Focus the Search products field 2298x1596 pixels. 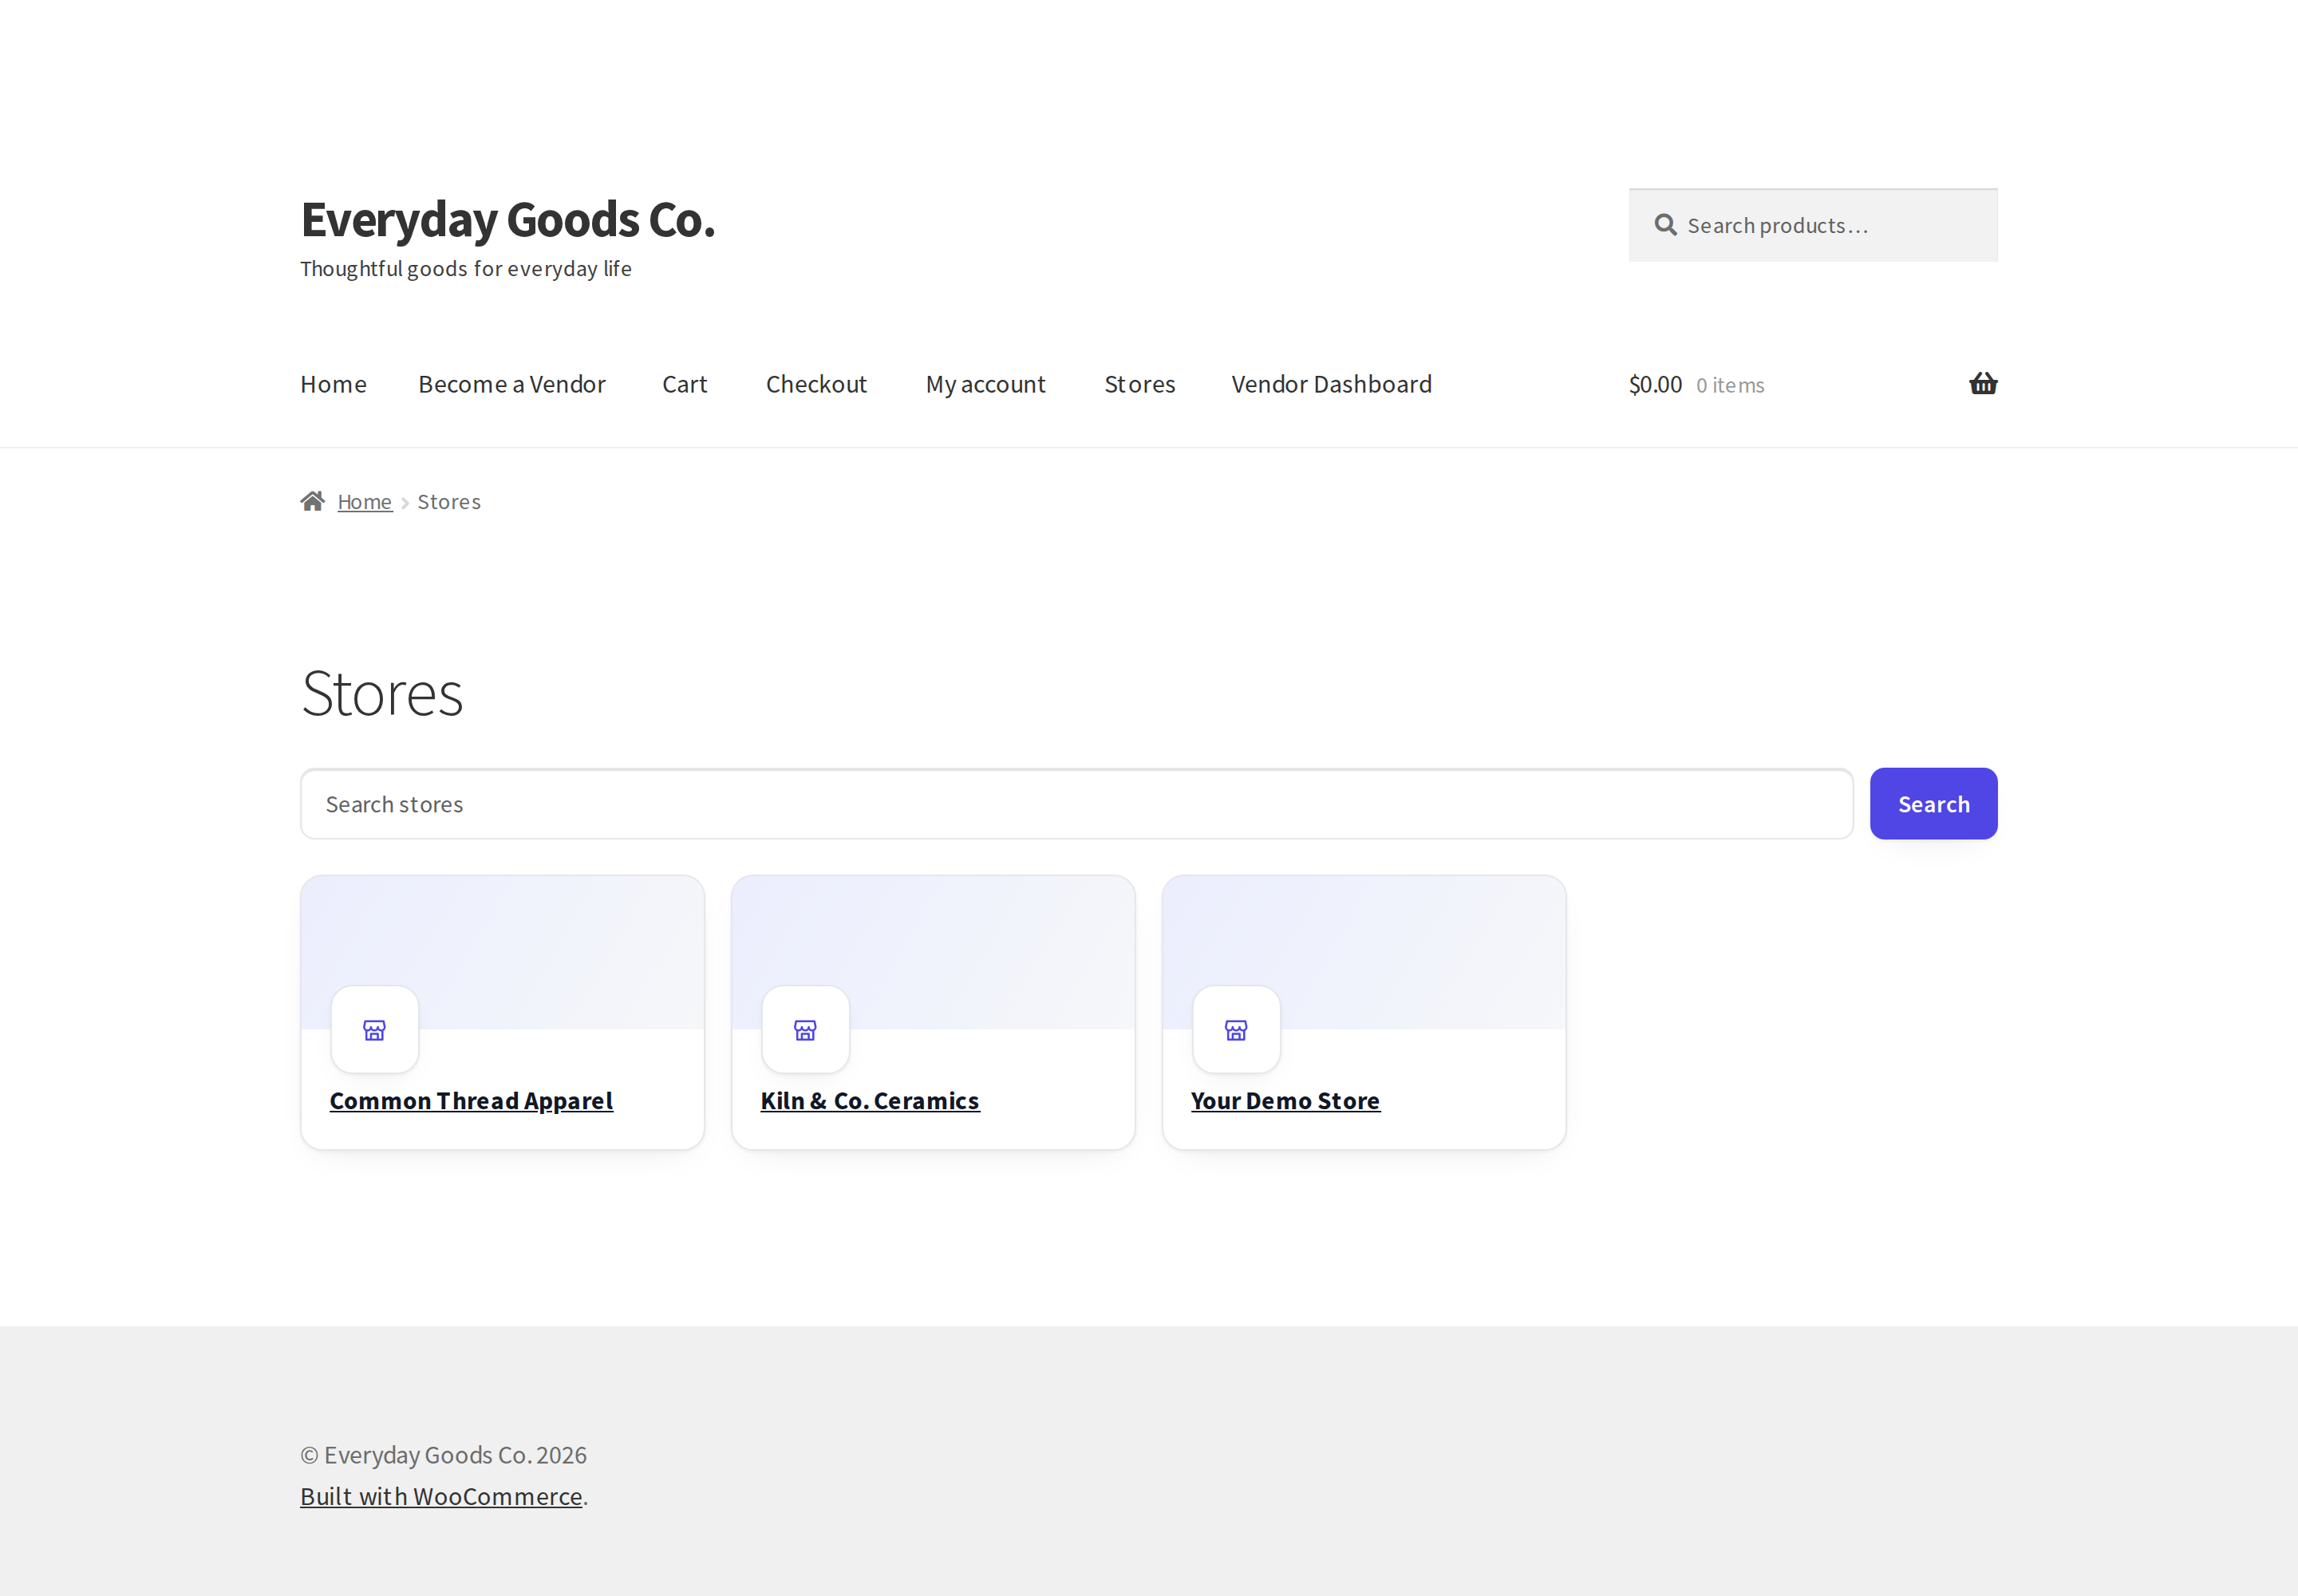tap(1813, 225)
